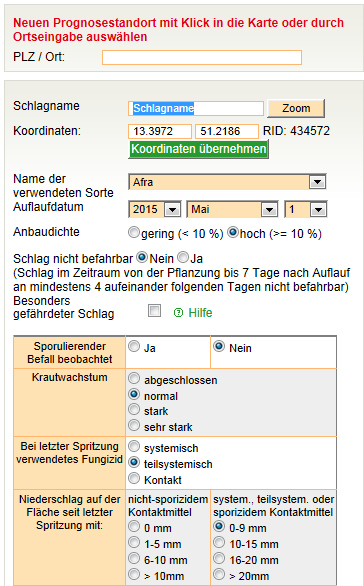The image size is (364, 586).
Task: Click the Zoom button
Action: click(296, 108)
